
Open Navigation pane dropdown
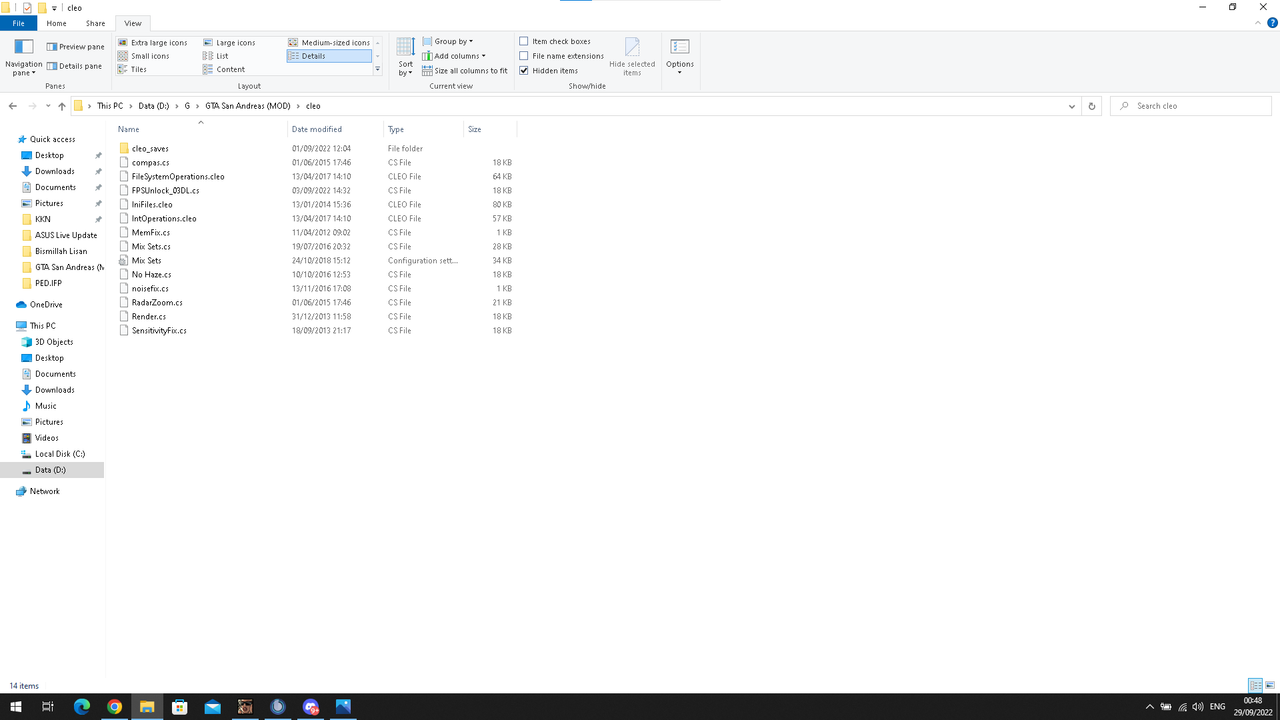point(23,58)
